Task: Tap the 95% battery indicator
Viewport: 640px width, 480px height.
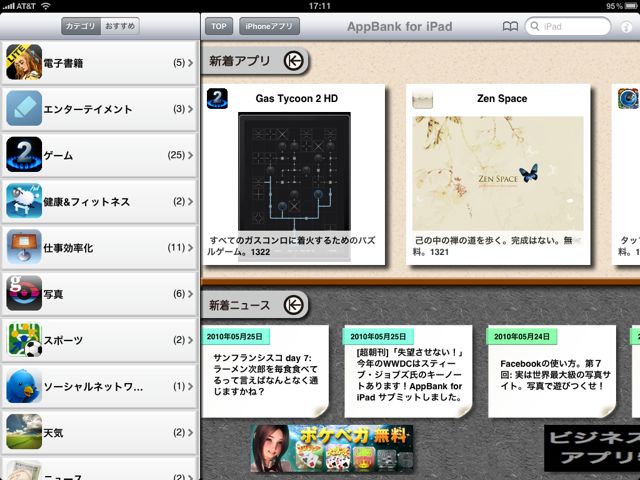Action: tap(622, 6)
